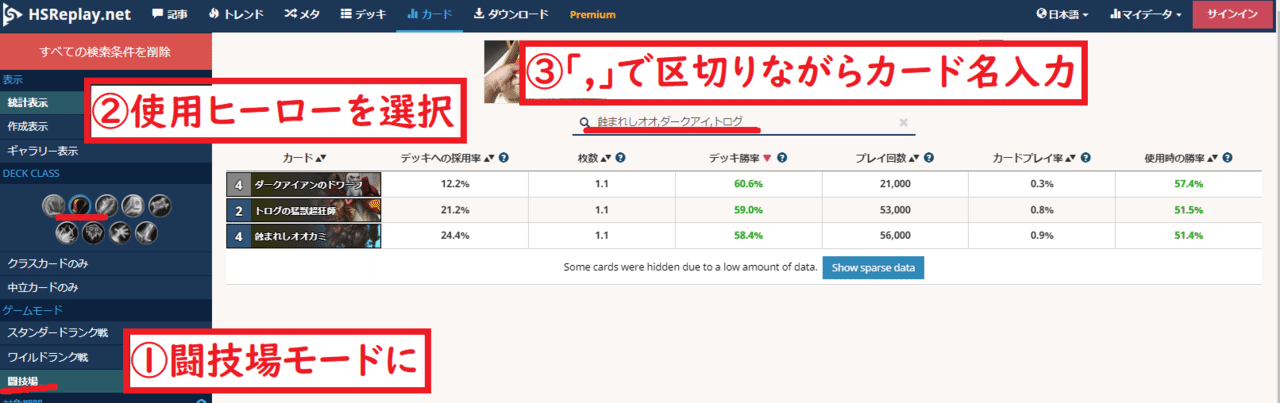Click the card search text field
Image resolution: width=1280 pixels, height=403 pixels.
(745, 122)
